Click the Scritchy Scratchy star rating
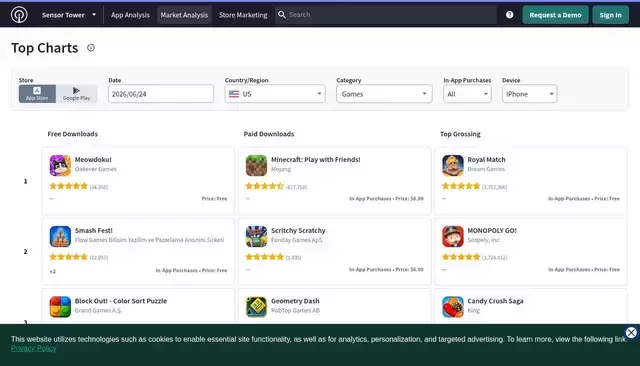The height and width of the screenshot is (366, 640). tap(264, 257)
